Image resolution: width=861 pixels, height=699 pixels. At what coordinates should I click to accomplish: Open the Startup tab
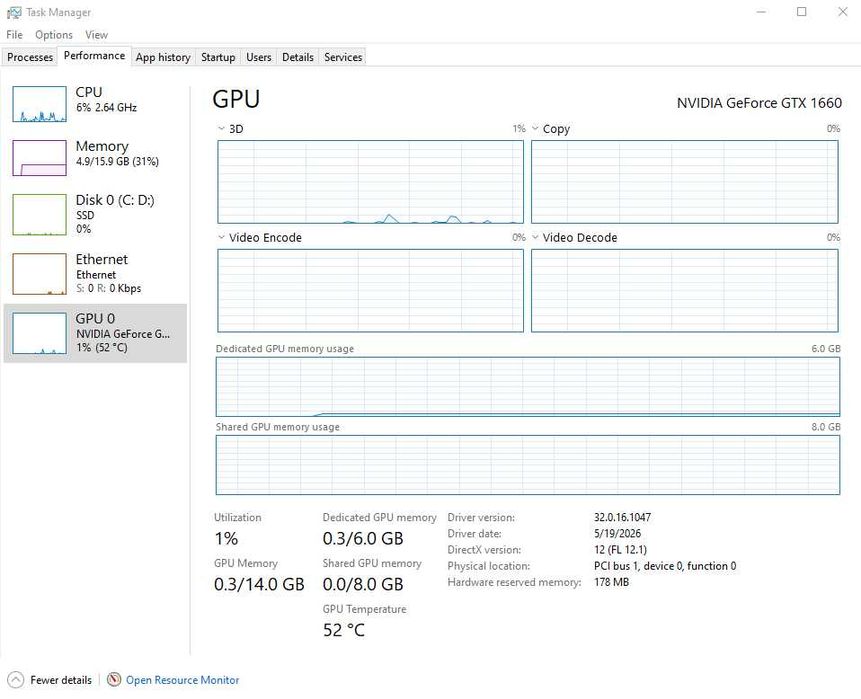click(218, 57)
